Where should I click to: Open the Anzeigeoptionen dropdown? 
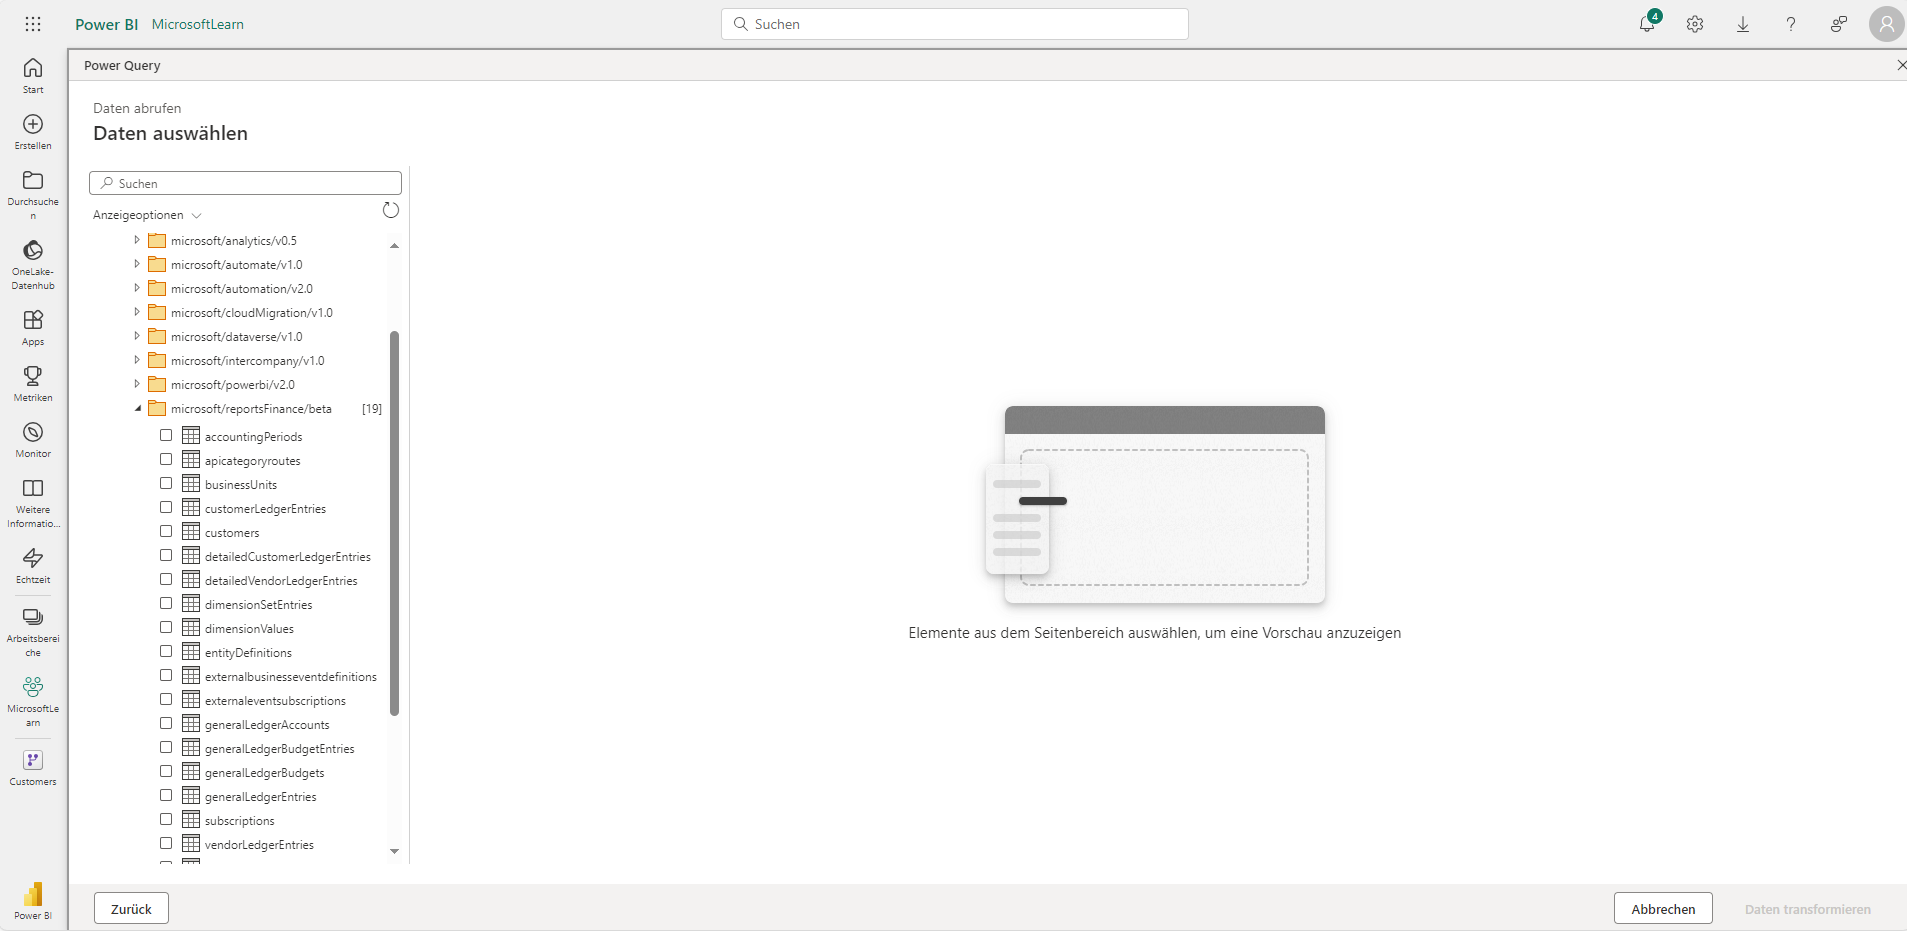coord(147,215)
